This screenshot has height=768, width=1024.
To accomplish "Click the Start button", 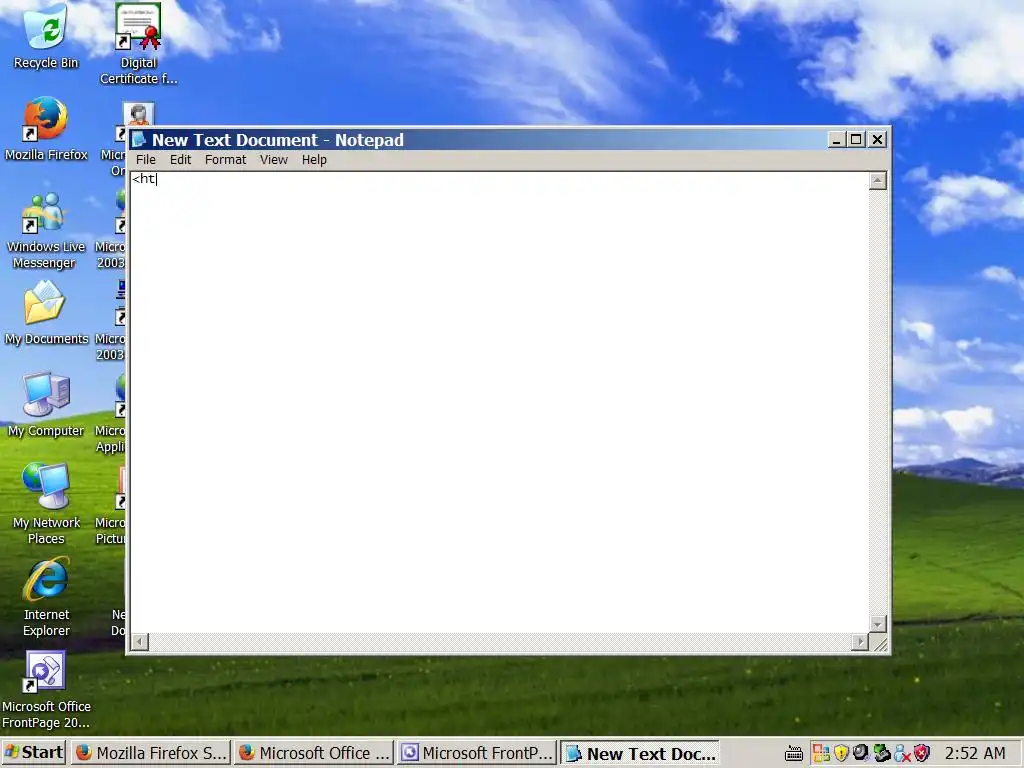I will pos(34,753).
